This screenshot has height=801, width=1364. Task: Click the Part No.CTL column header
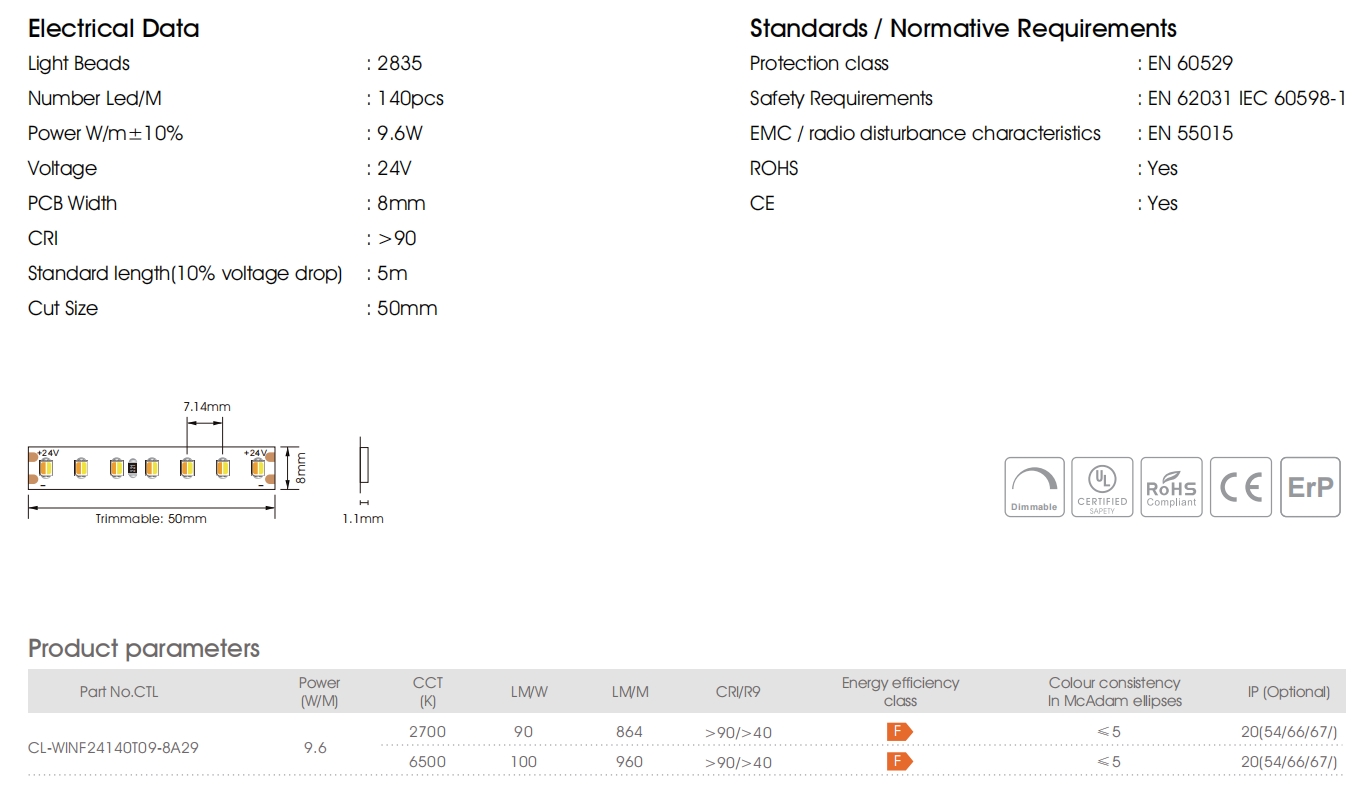[119, 692]
